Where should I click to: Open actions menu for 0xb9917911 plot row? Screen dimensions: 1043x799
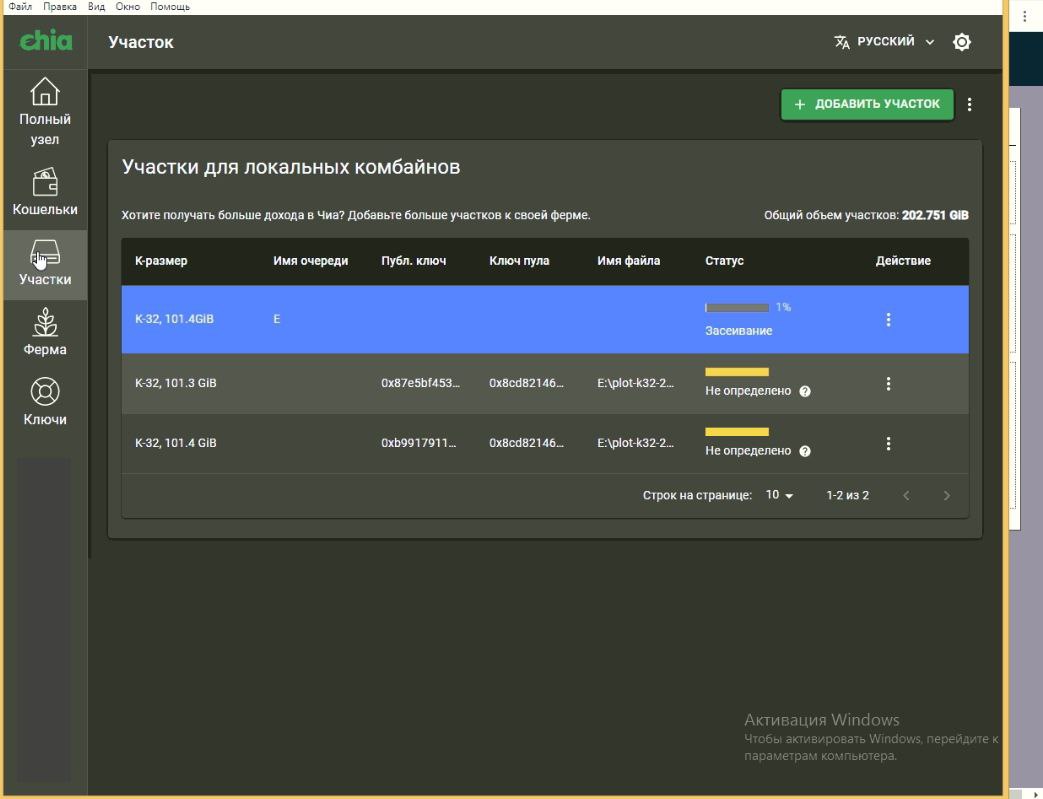click(888, 443)
